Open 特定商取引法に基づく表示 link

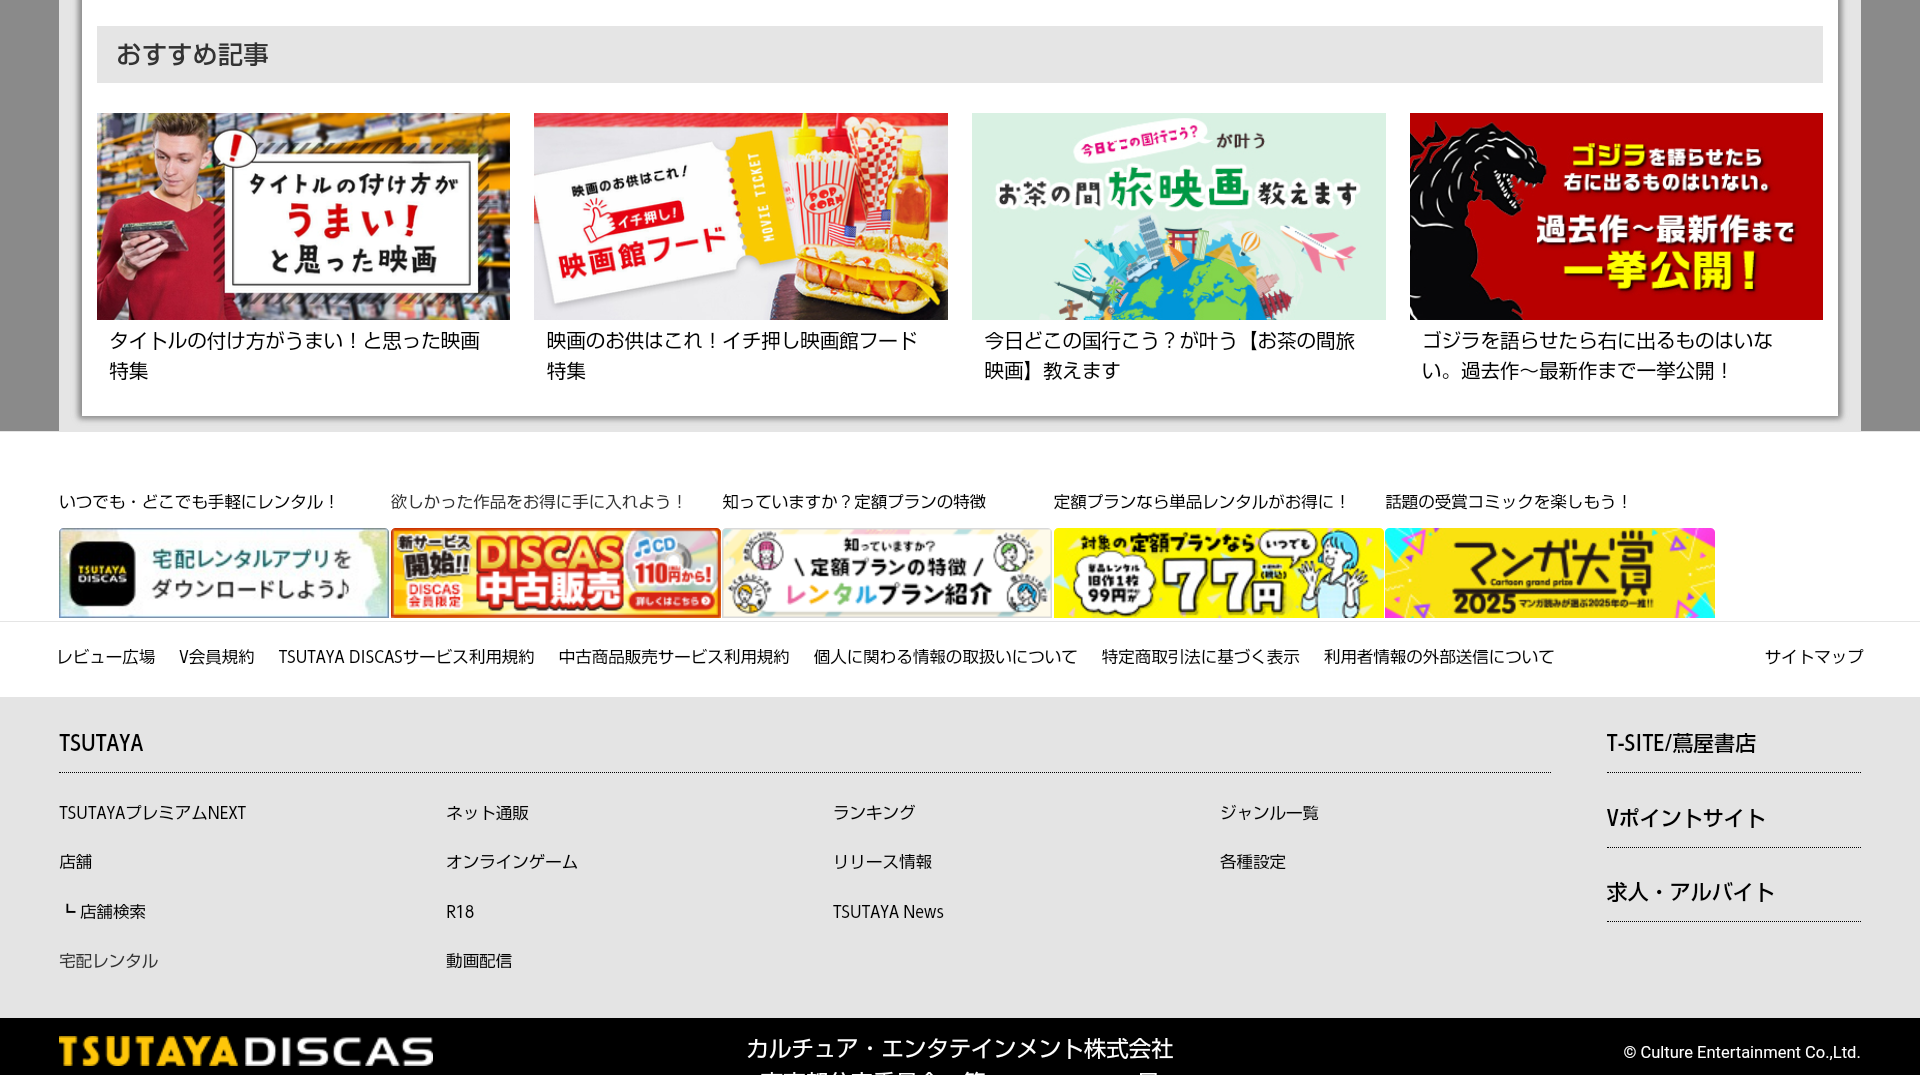[1200, 657]
